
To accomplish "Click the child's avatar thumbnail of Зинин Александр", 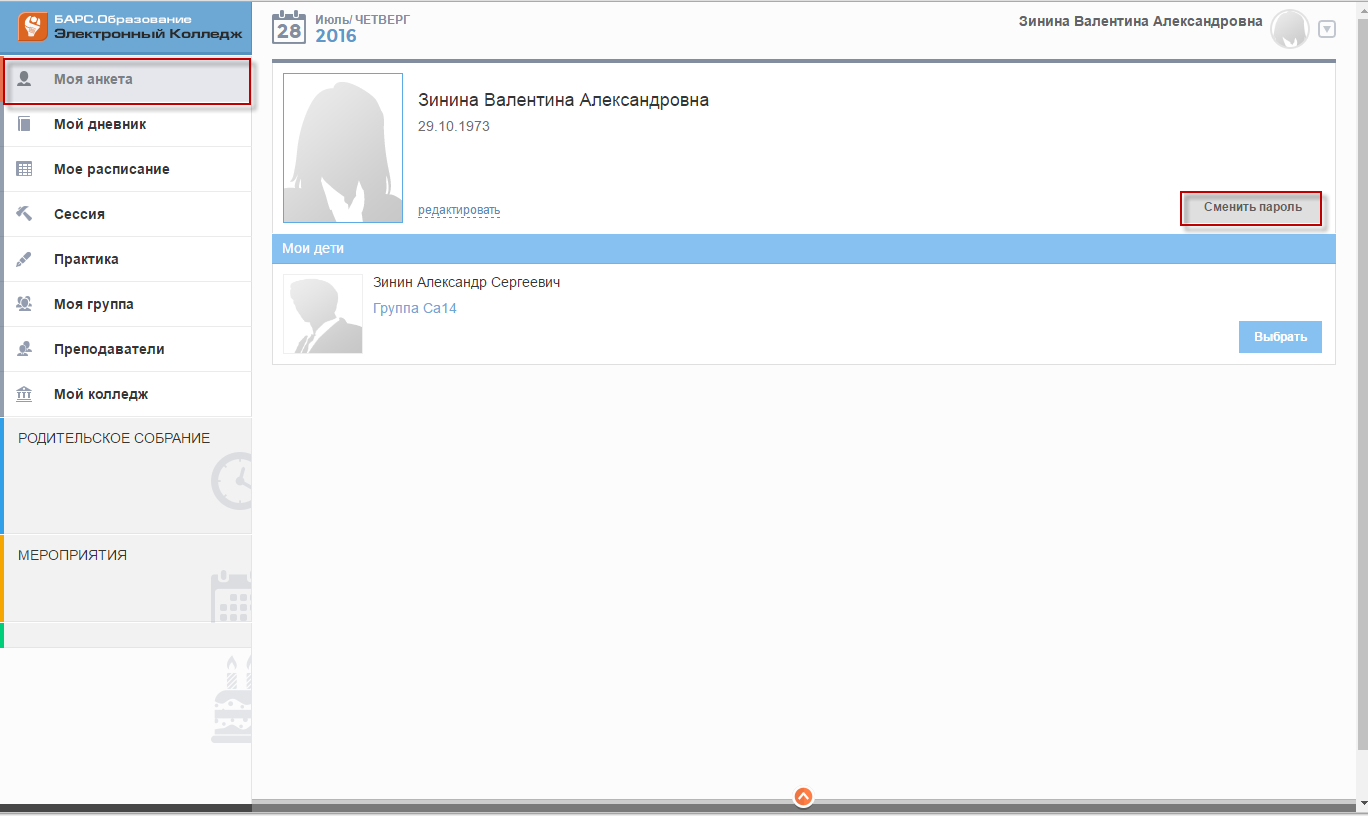I will 323,314.
